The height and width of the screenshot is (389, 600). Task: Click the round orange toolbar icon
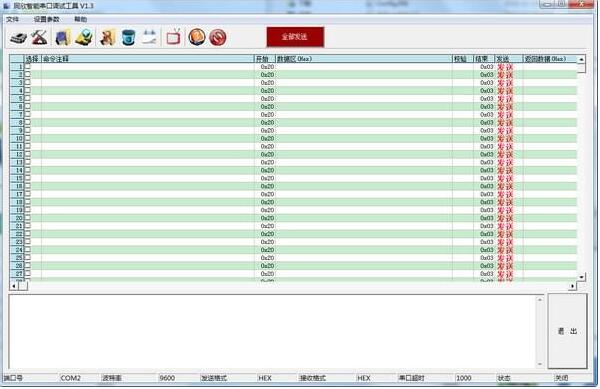[x=197, y=37]
